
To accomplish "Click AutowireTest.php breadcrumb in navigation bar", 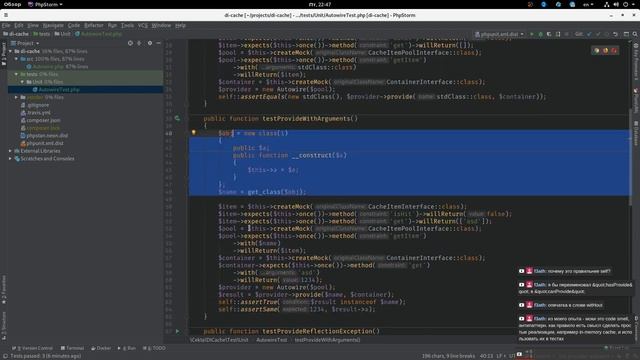I will 98,34.
